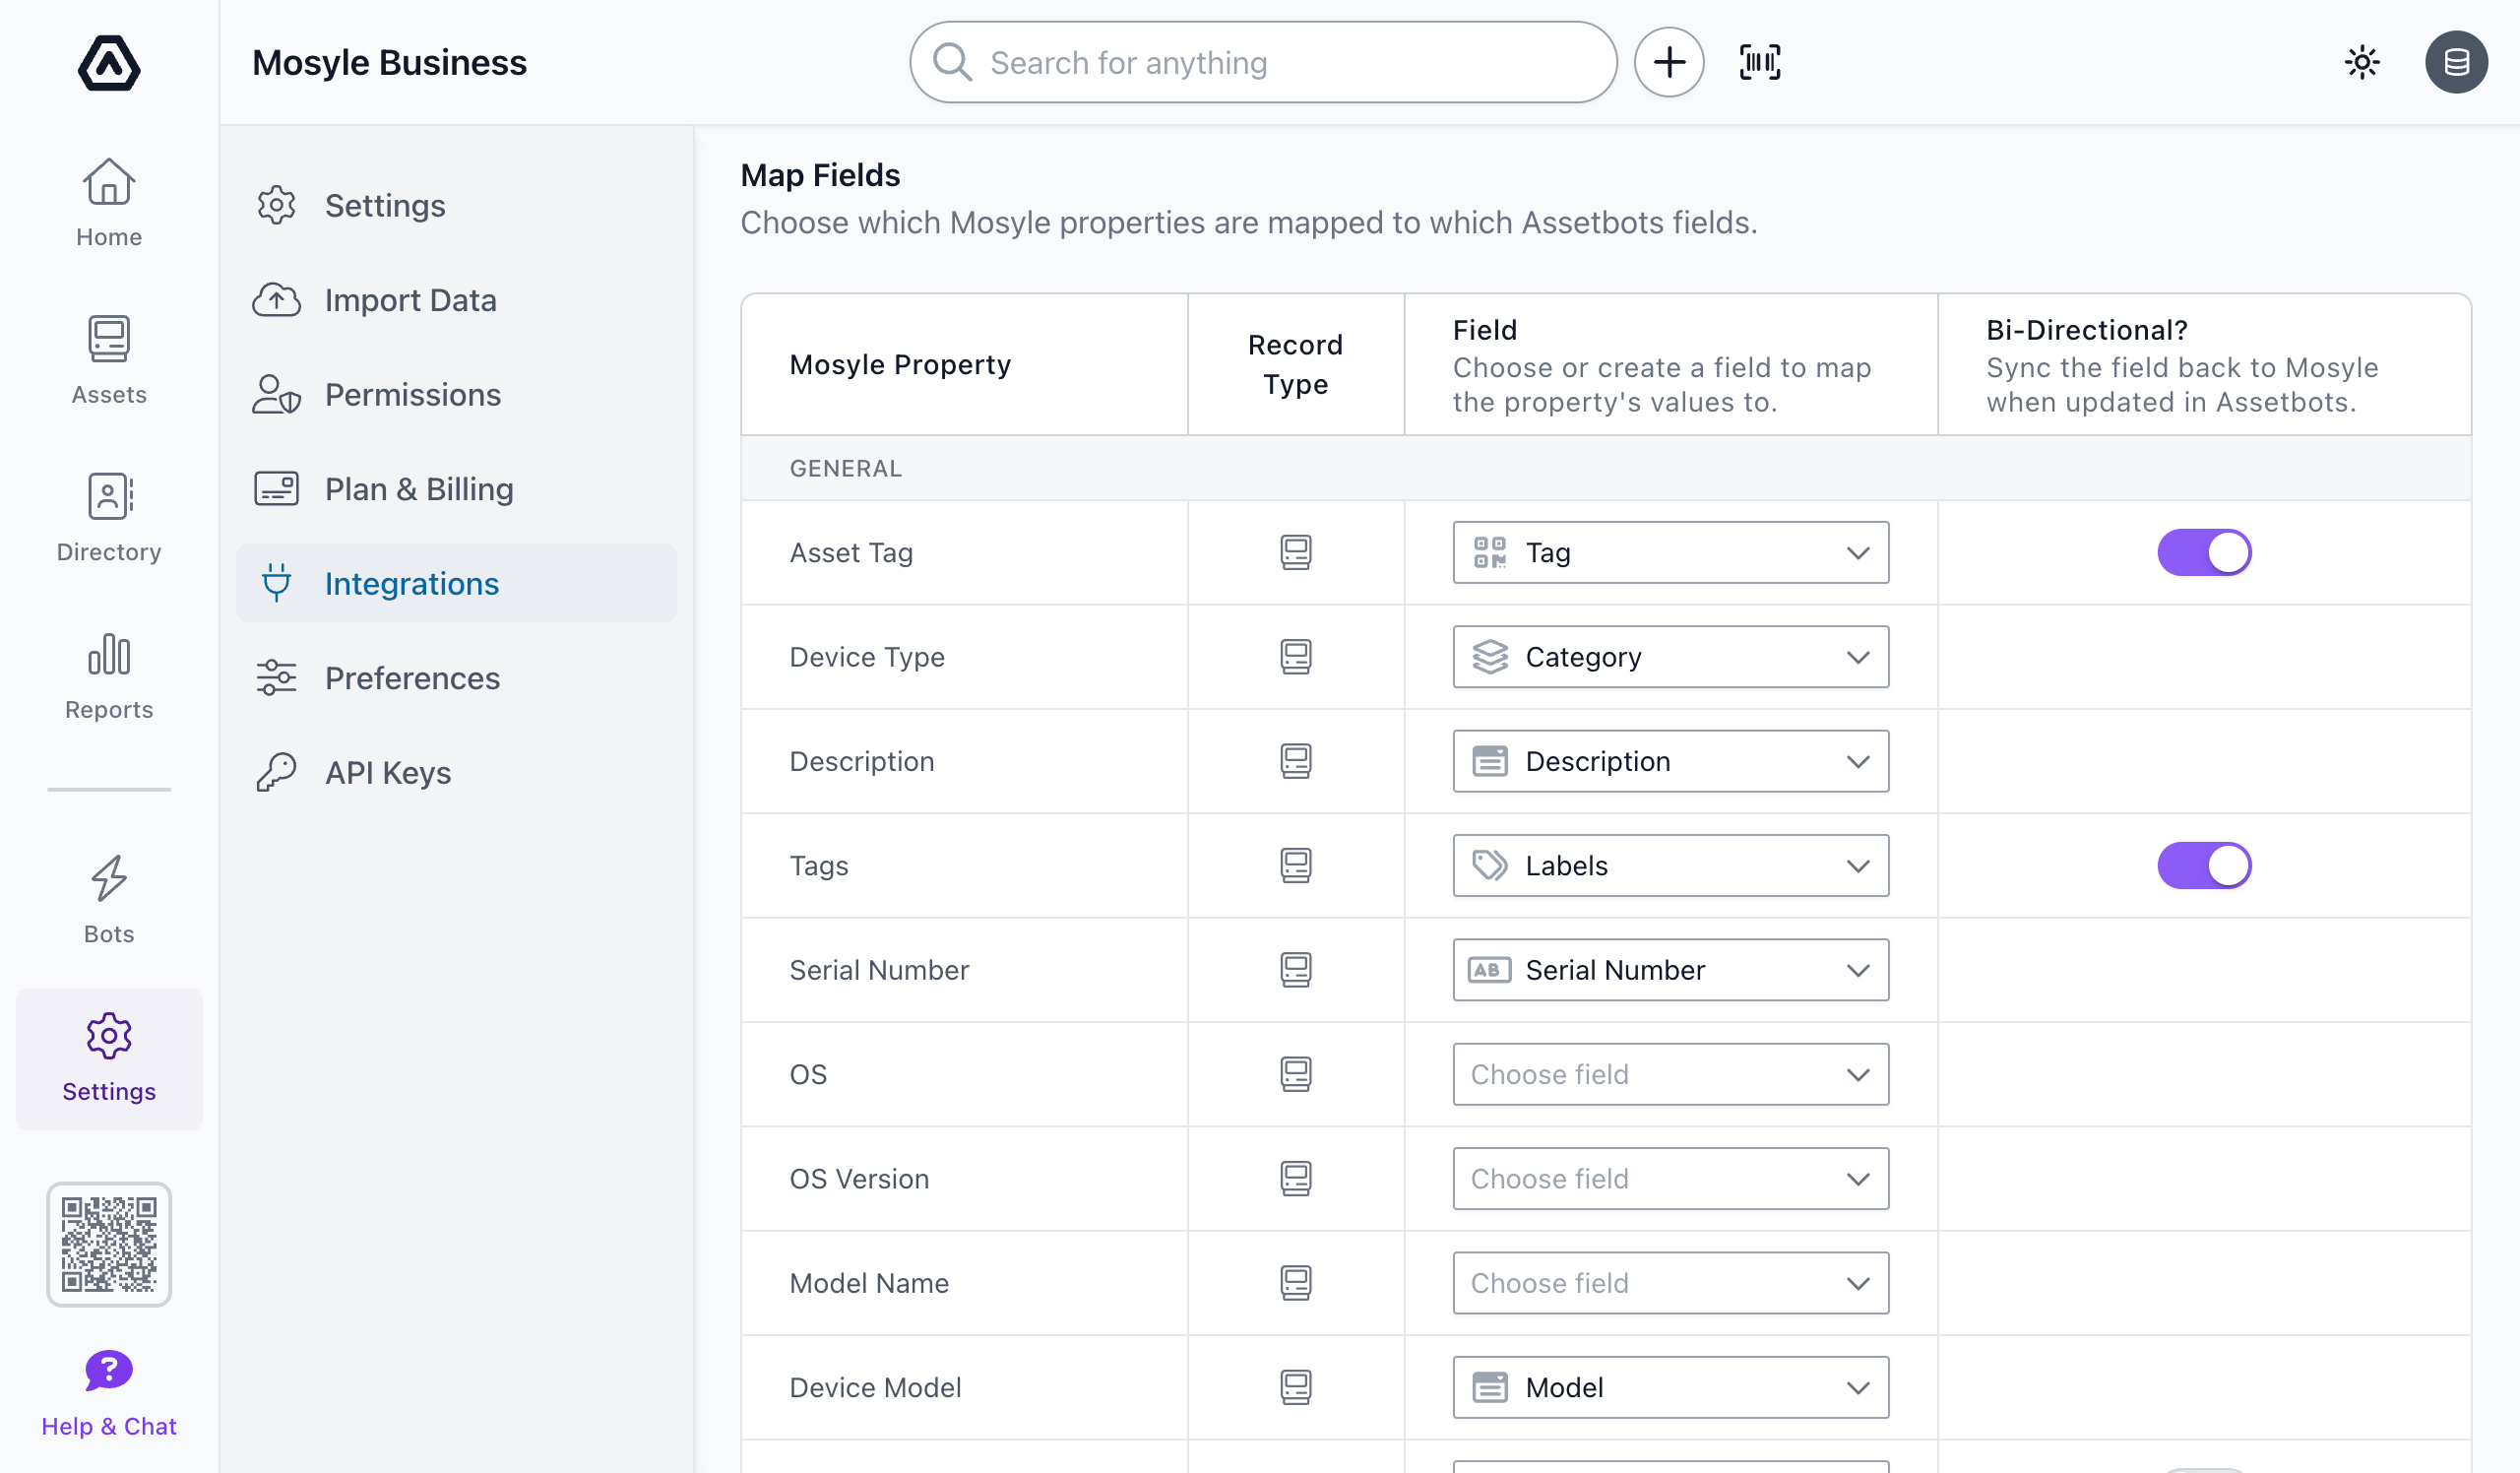Focus the Search for anything field
This screenshot has height=1473, width=2520.
pos(1263,63)
